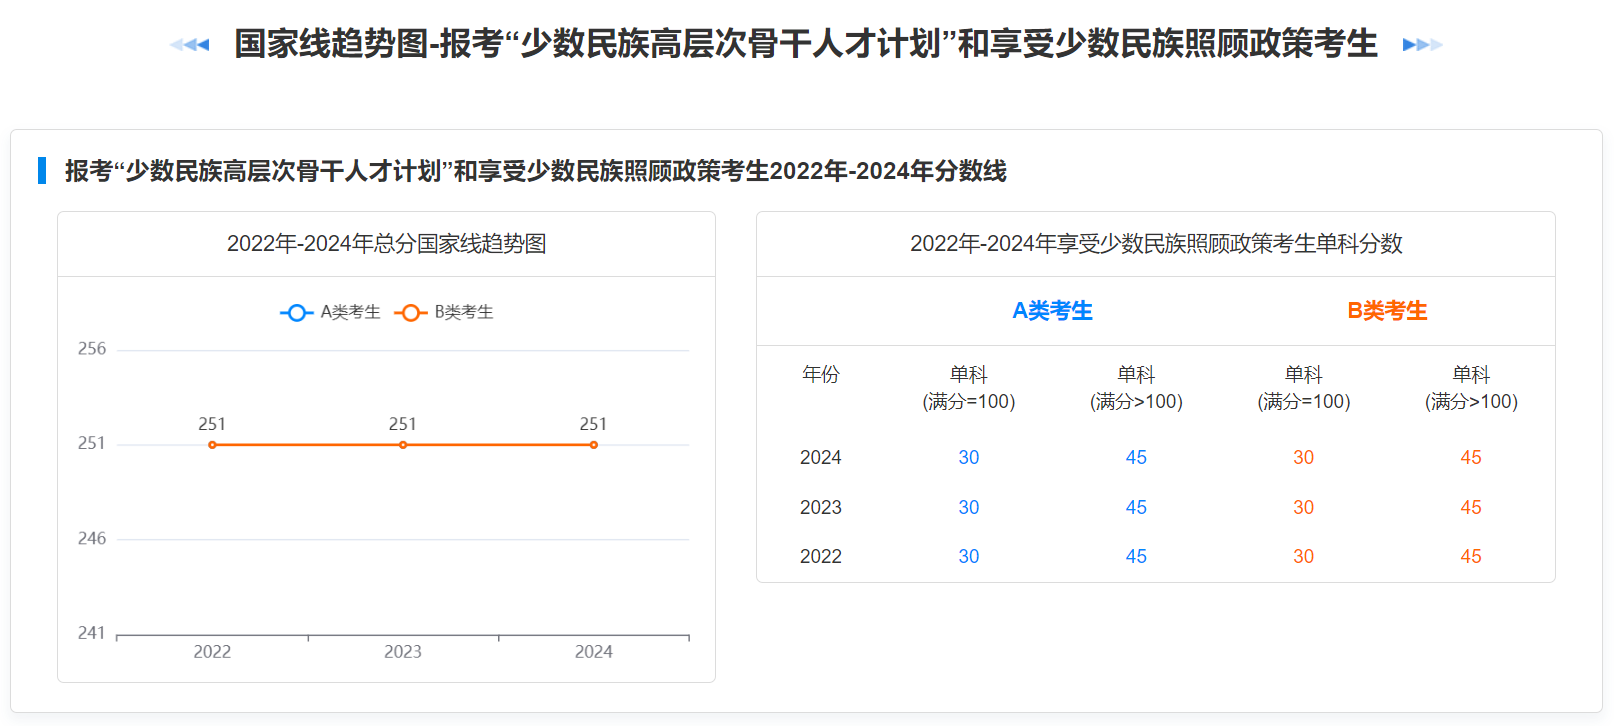Click 2022 B类 score 45

[x=1471, y=556]
